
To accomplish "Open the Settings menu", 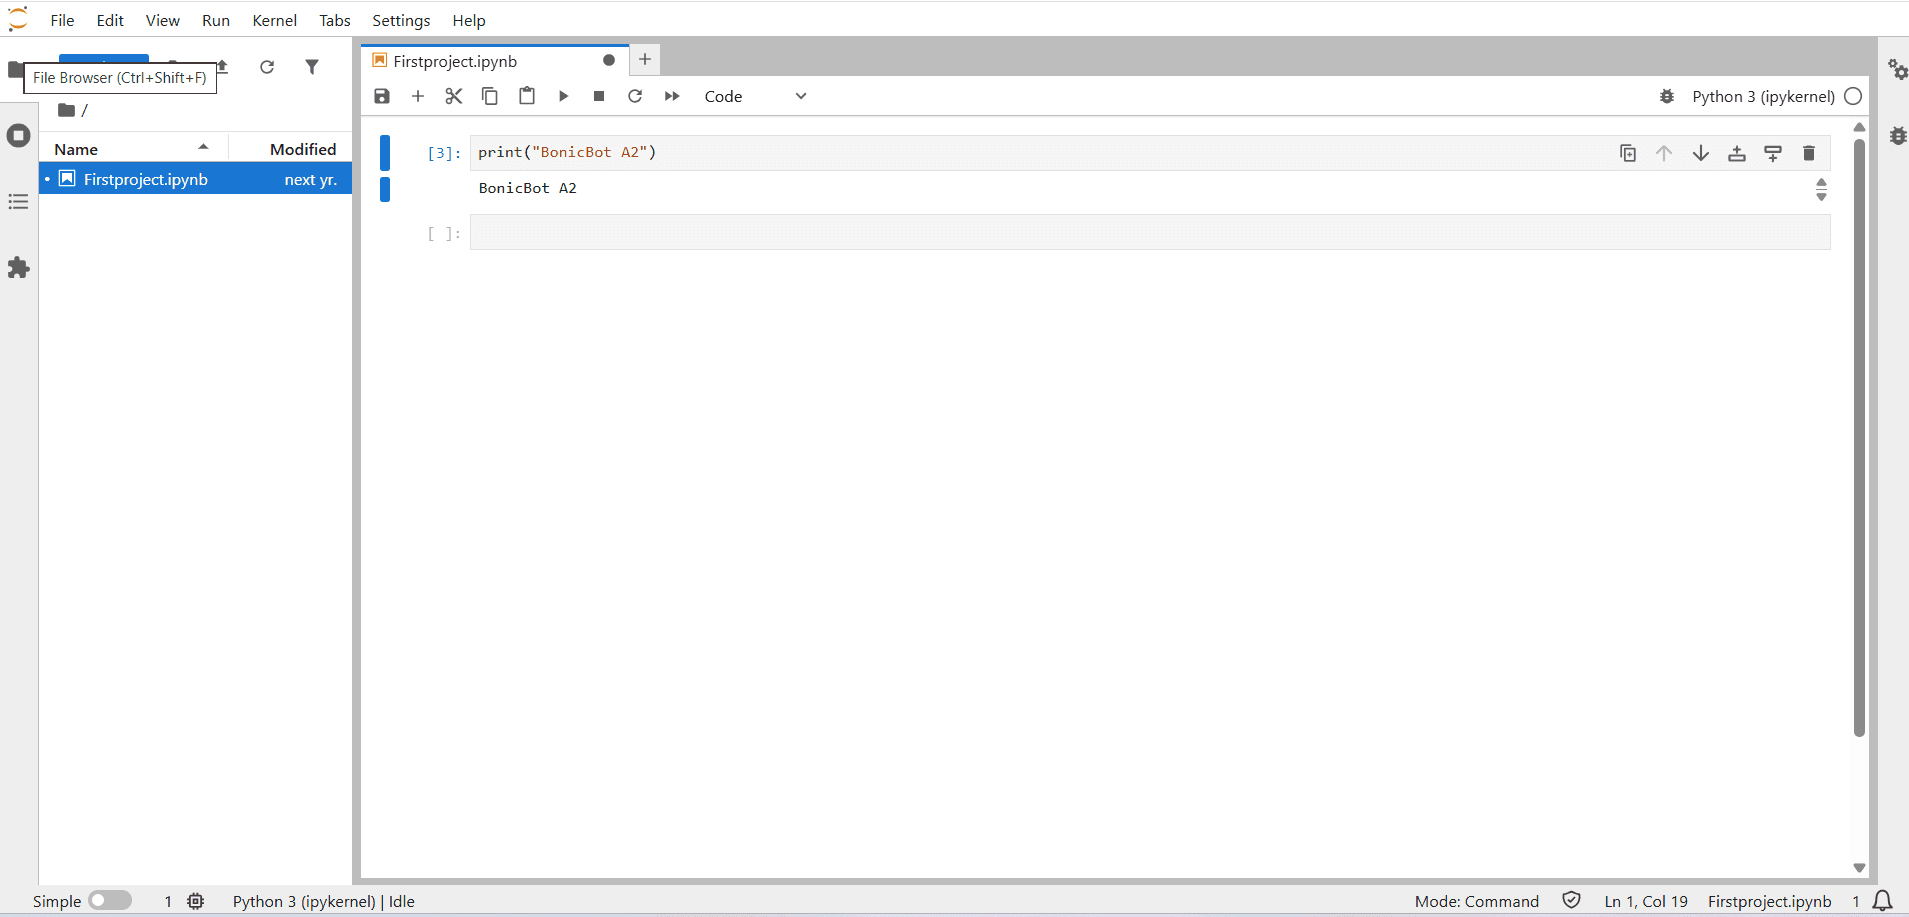I will point(401,20).
